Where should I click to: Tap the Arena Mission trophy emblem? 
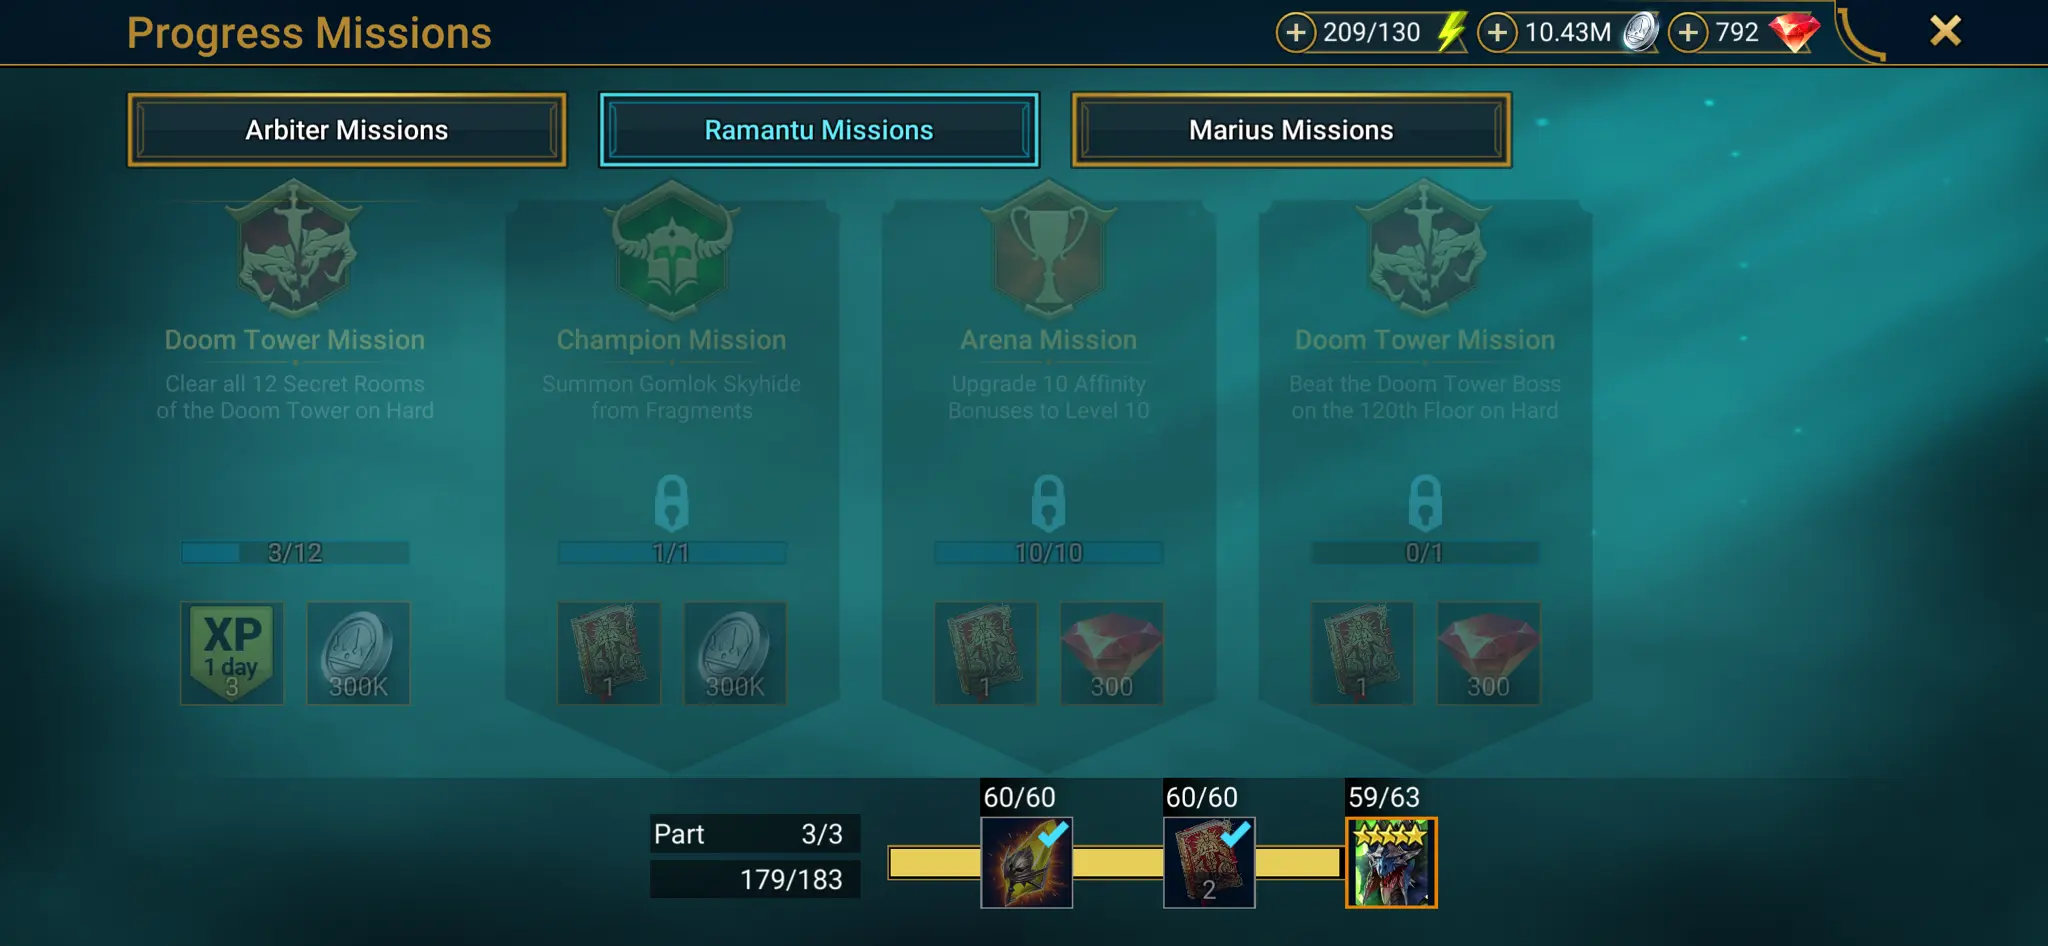click(x=1048, y=248)
